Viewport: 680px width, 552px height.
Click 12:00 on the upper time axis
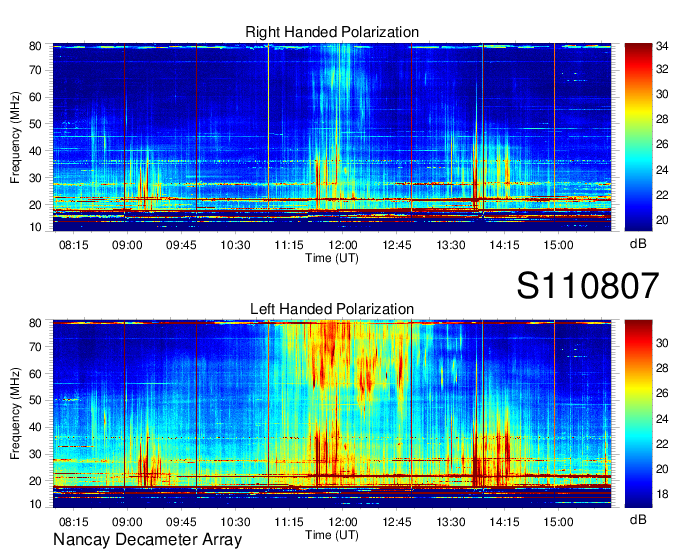coord(343,245)
